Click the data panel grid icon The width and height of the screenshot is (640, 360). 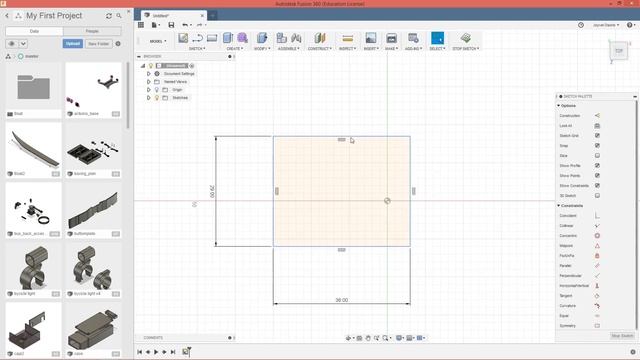[141, 25]
